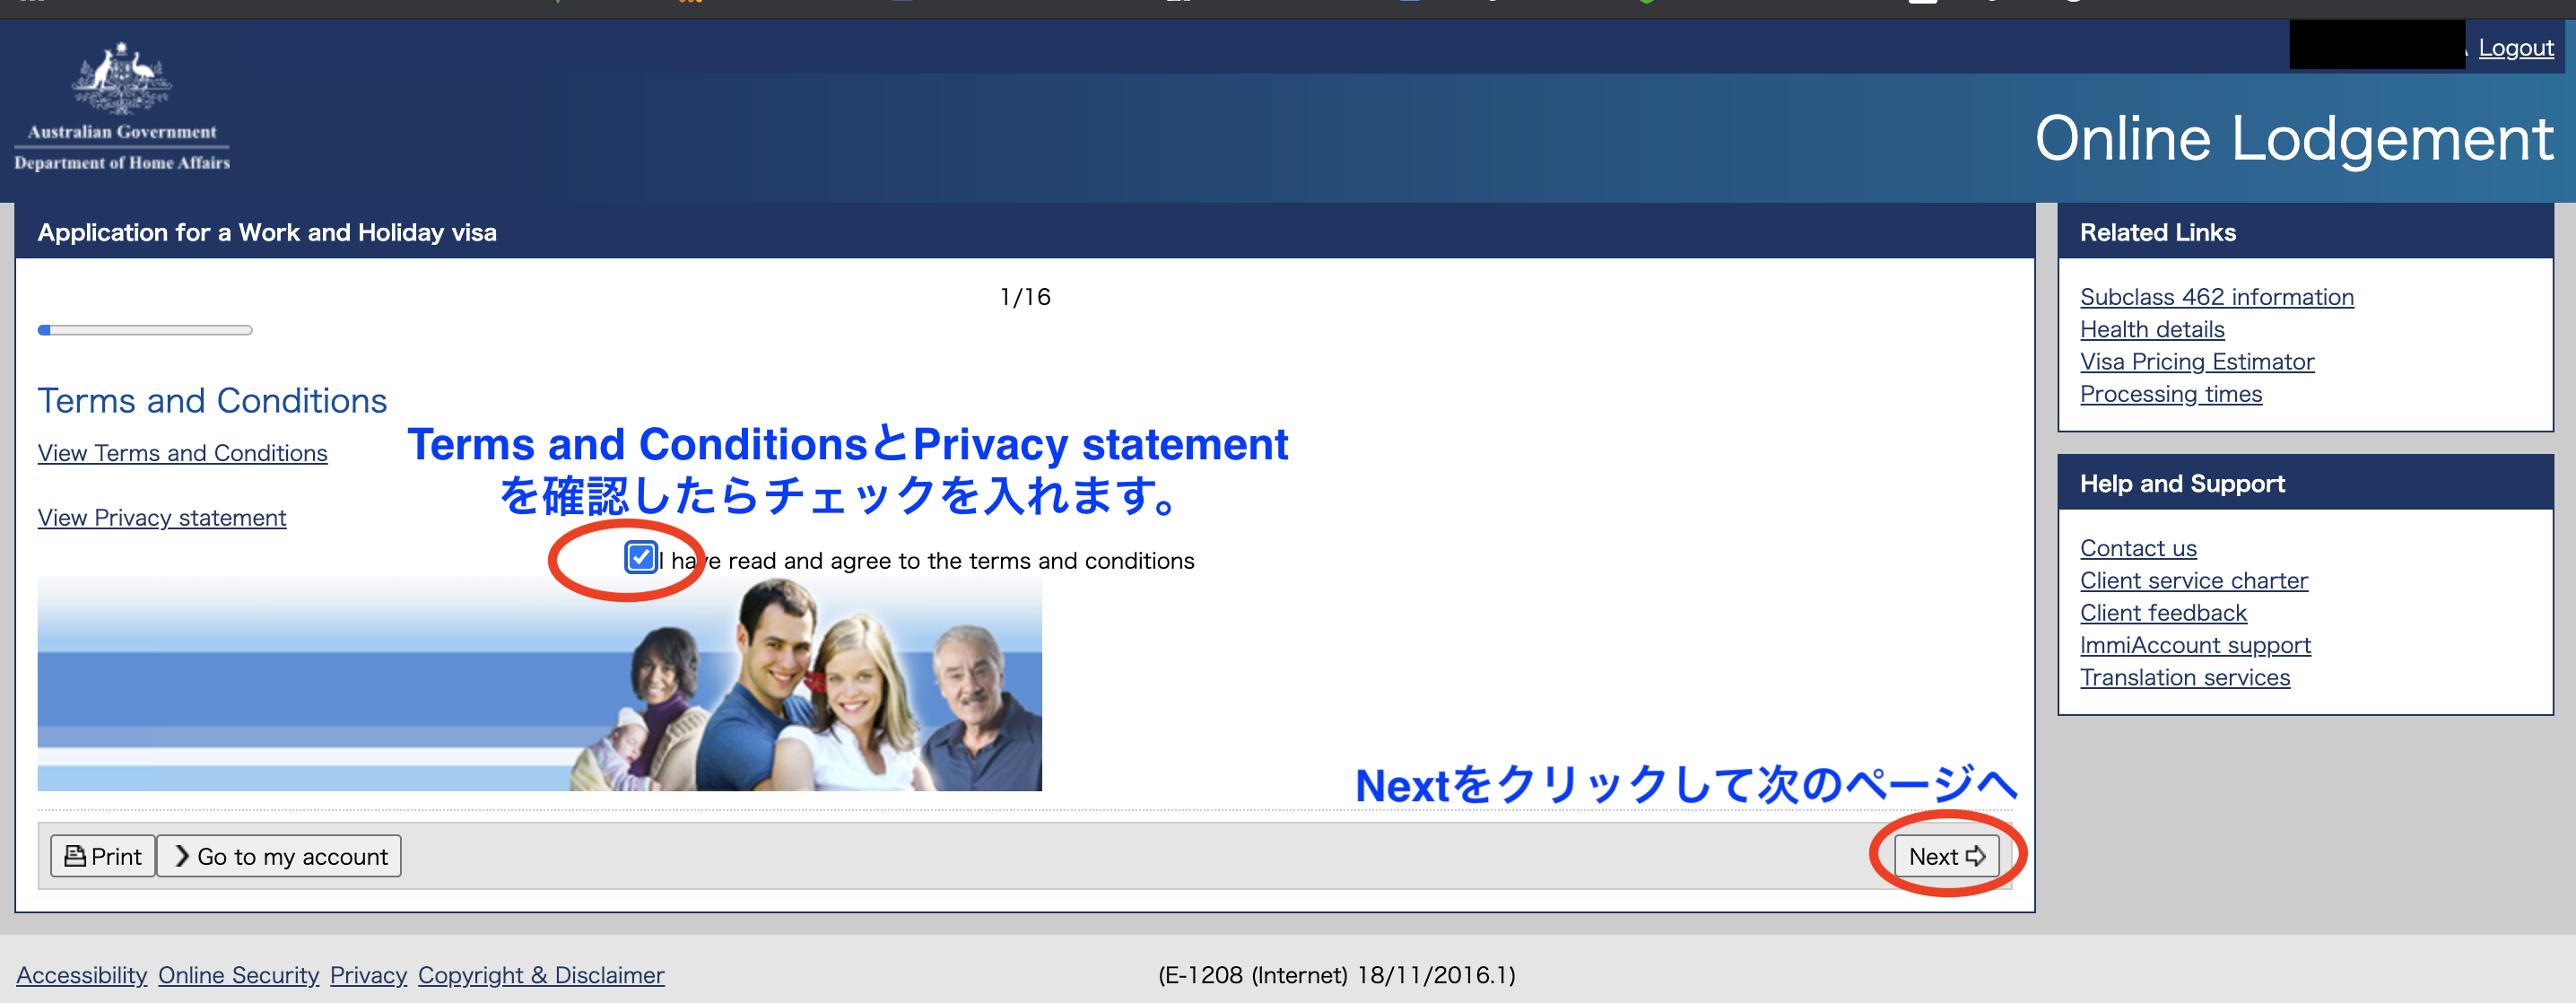Image resolution: width=2576 pixels, height=1003 pixels.
Task: Open Translation services link
Action: click(x=2185, y=678)
